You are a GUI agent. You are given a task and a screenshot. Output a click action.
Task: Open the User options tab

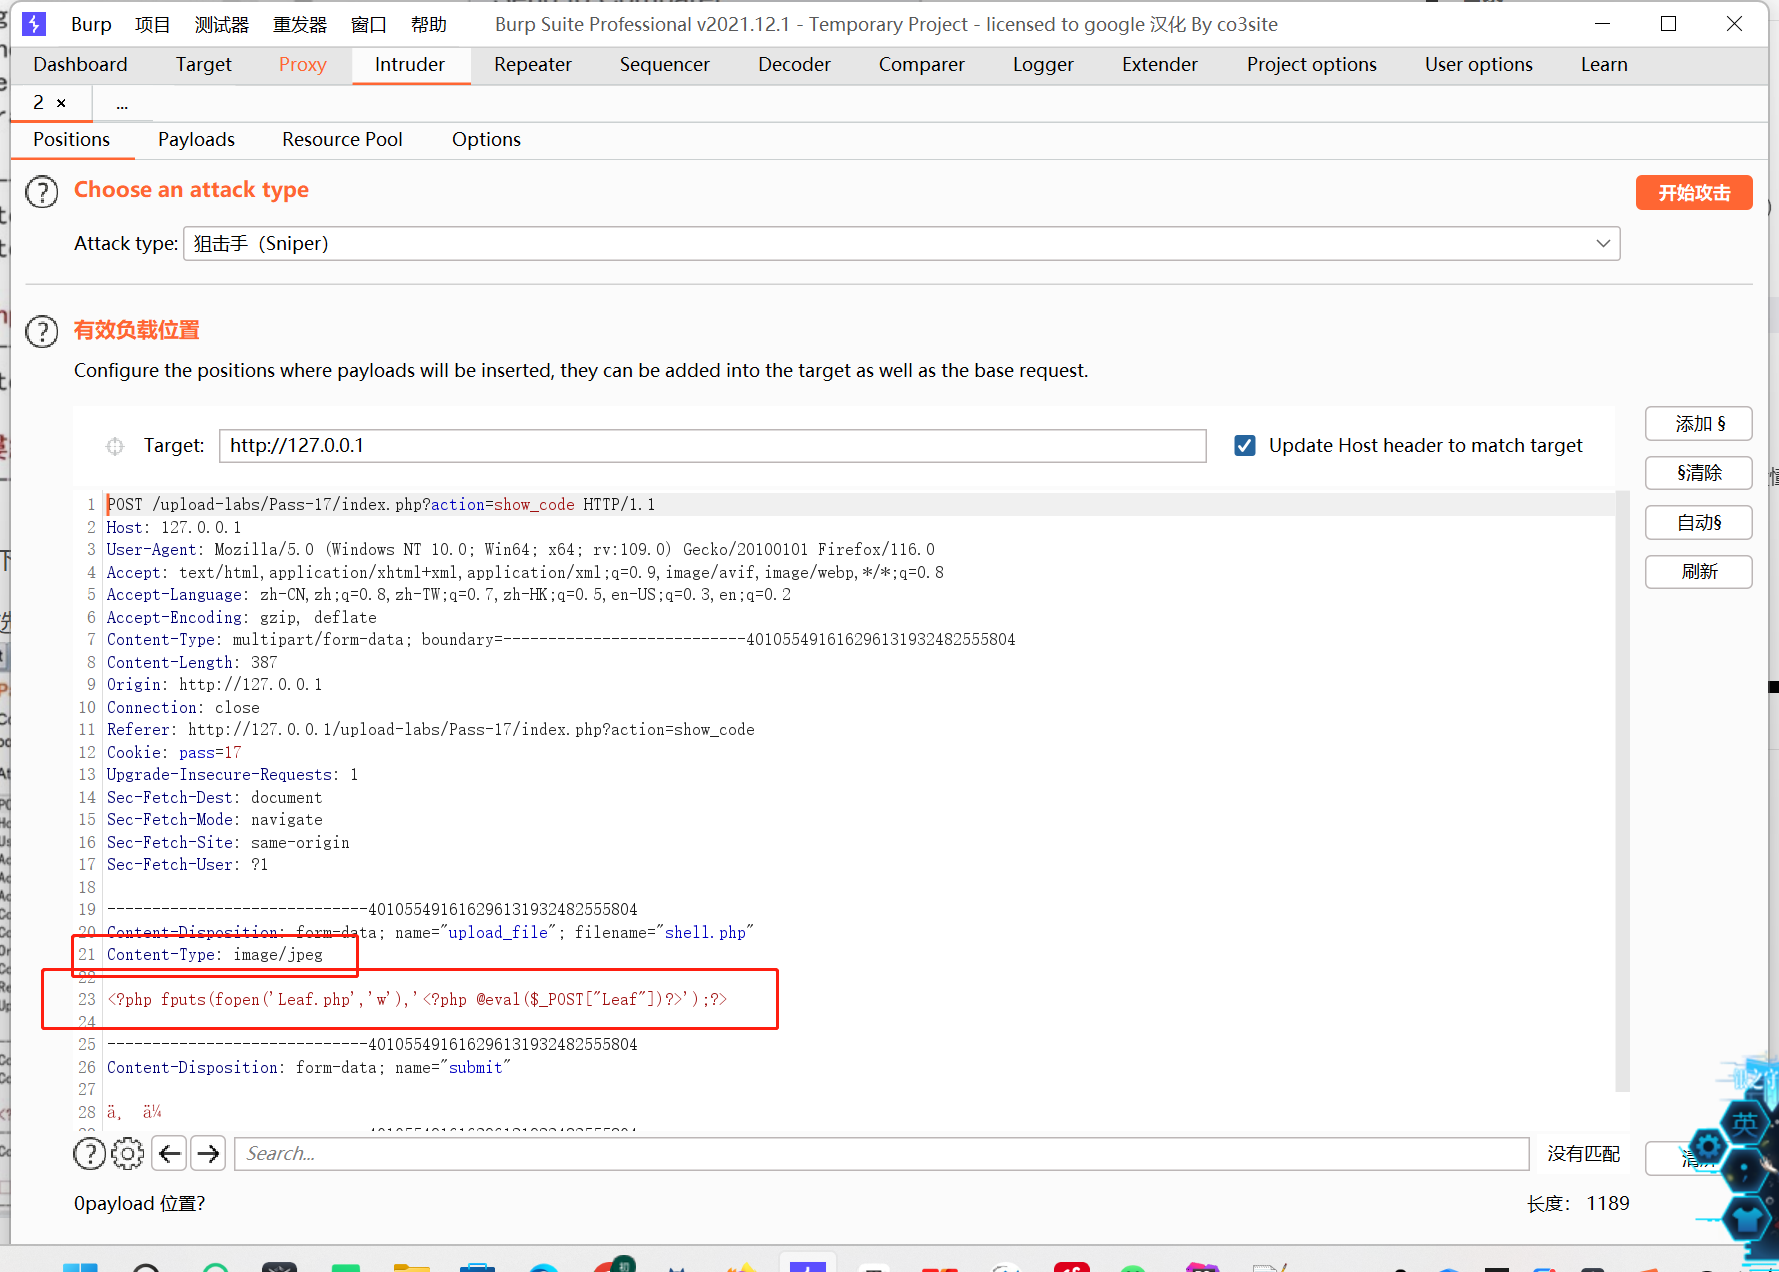point(1479,65)
